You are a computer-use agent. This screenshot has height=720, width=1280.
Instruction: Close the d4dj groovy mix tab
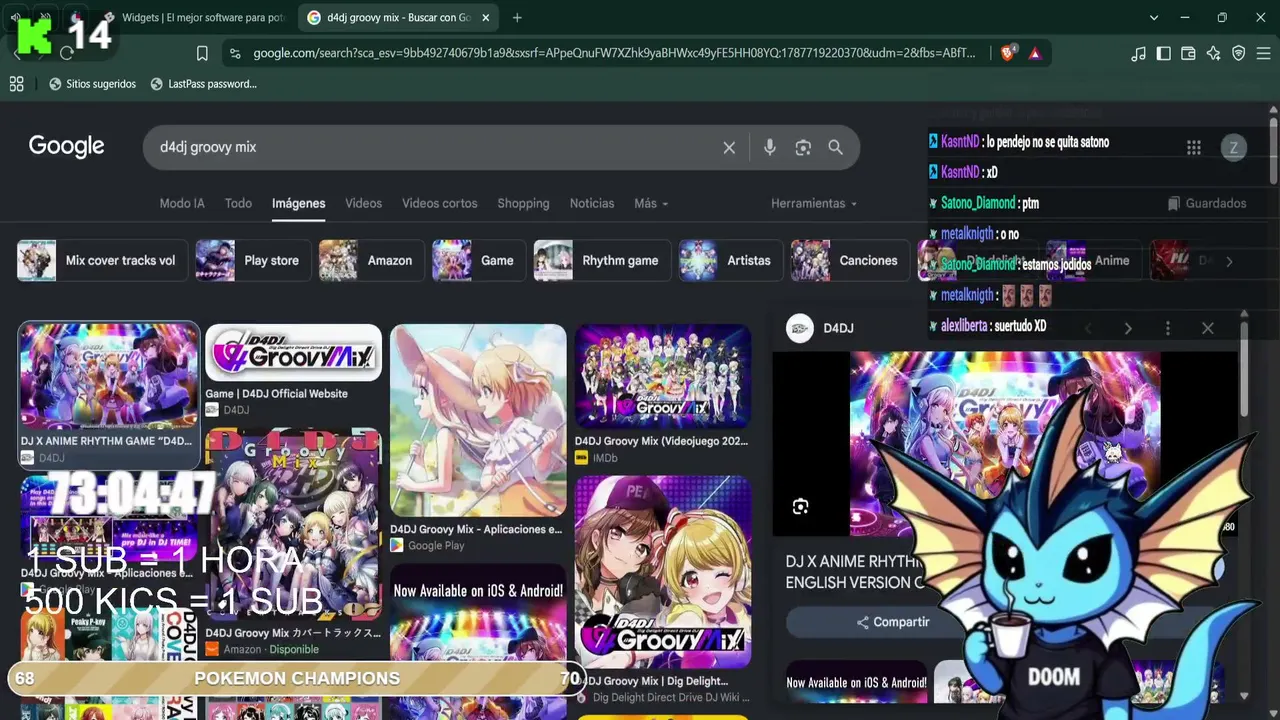pos(486,18)
